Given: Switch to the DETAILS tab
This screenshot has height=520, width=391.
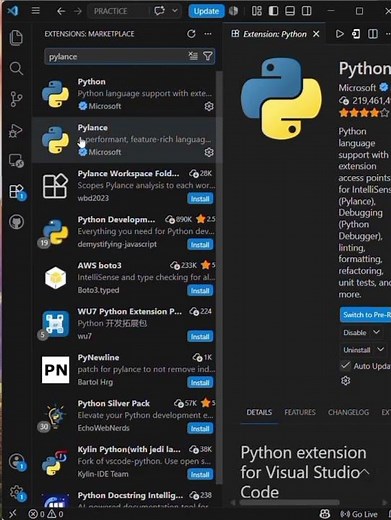Looking at the screenshot, I should pyautogui.click(x=259, y=412).
